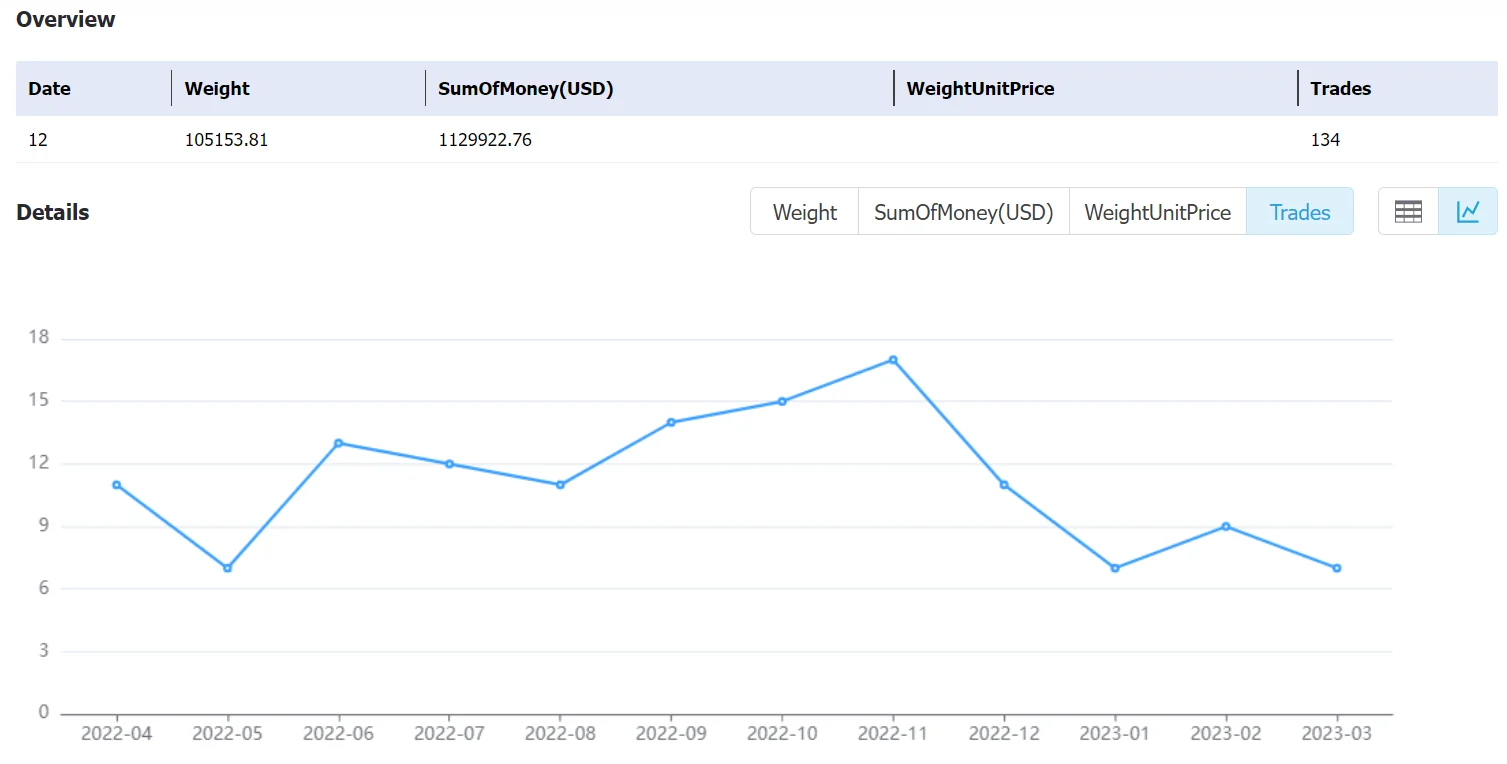Click the 2022-05 data point
This screenshot has height=764, width=1507.
tap(228, 568)
